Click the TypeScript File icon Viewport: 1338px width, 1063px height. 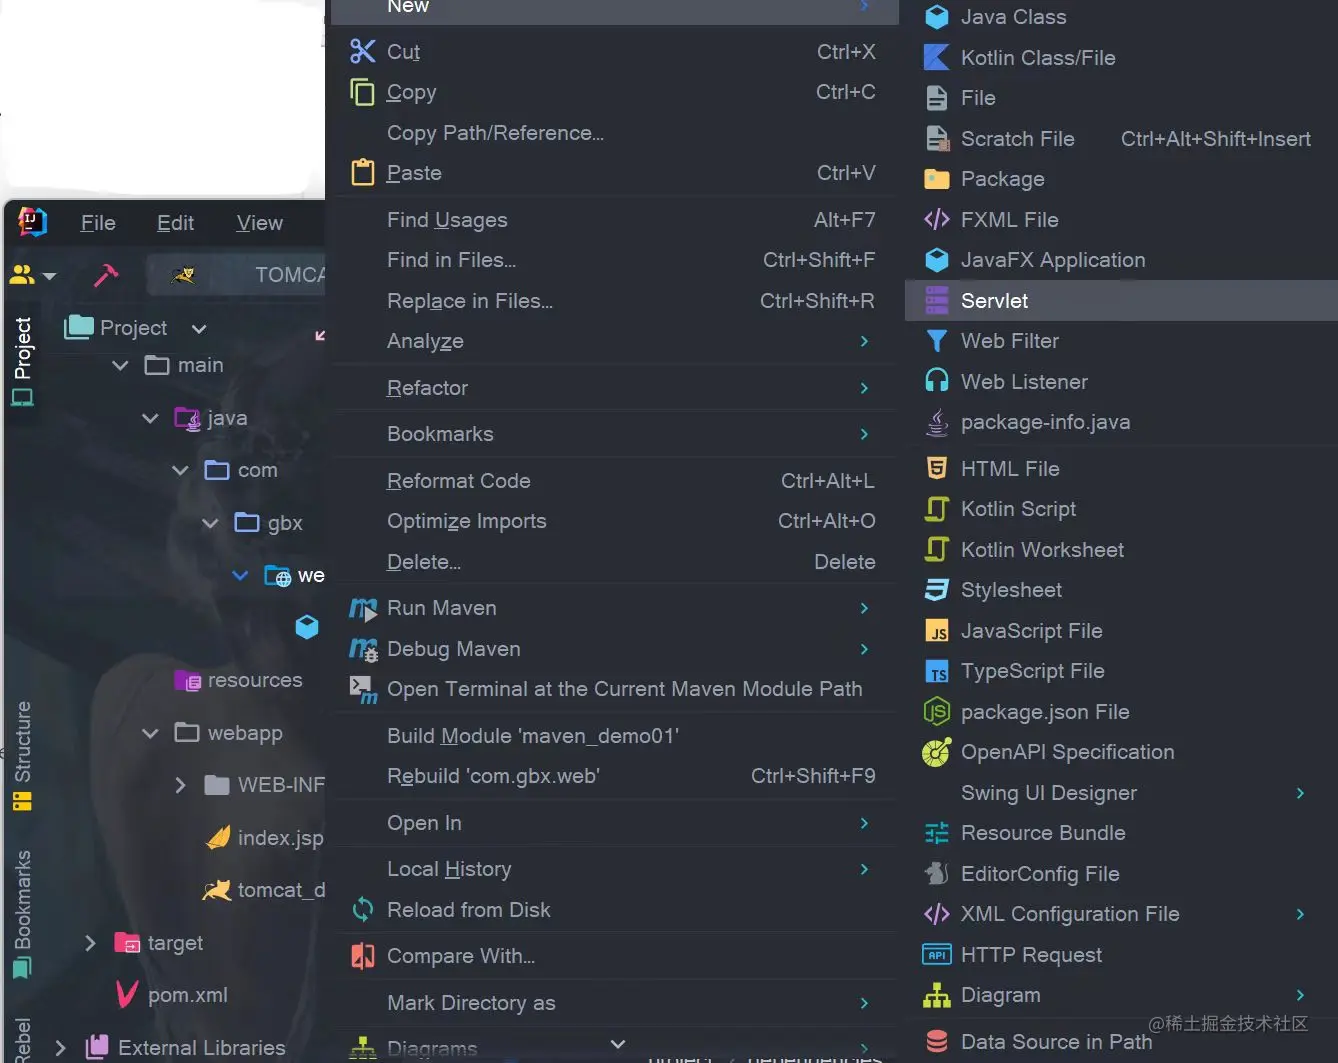tap(936, 671)
